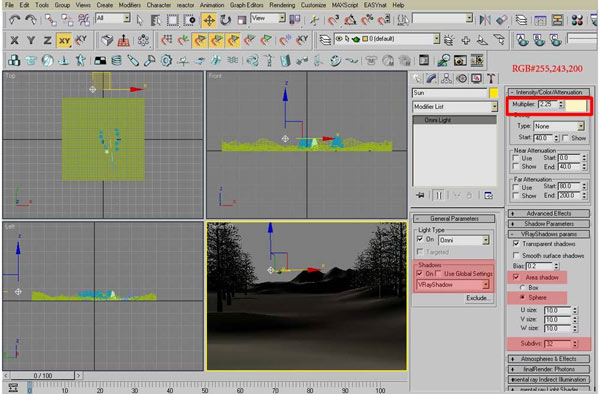Image resolution: width=600 pixels, height=394 pixels.
Task: Click the light color swatch beside Multiplier
Action: click(x=576, y=105)
